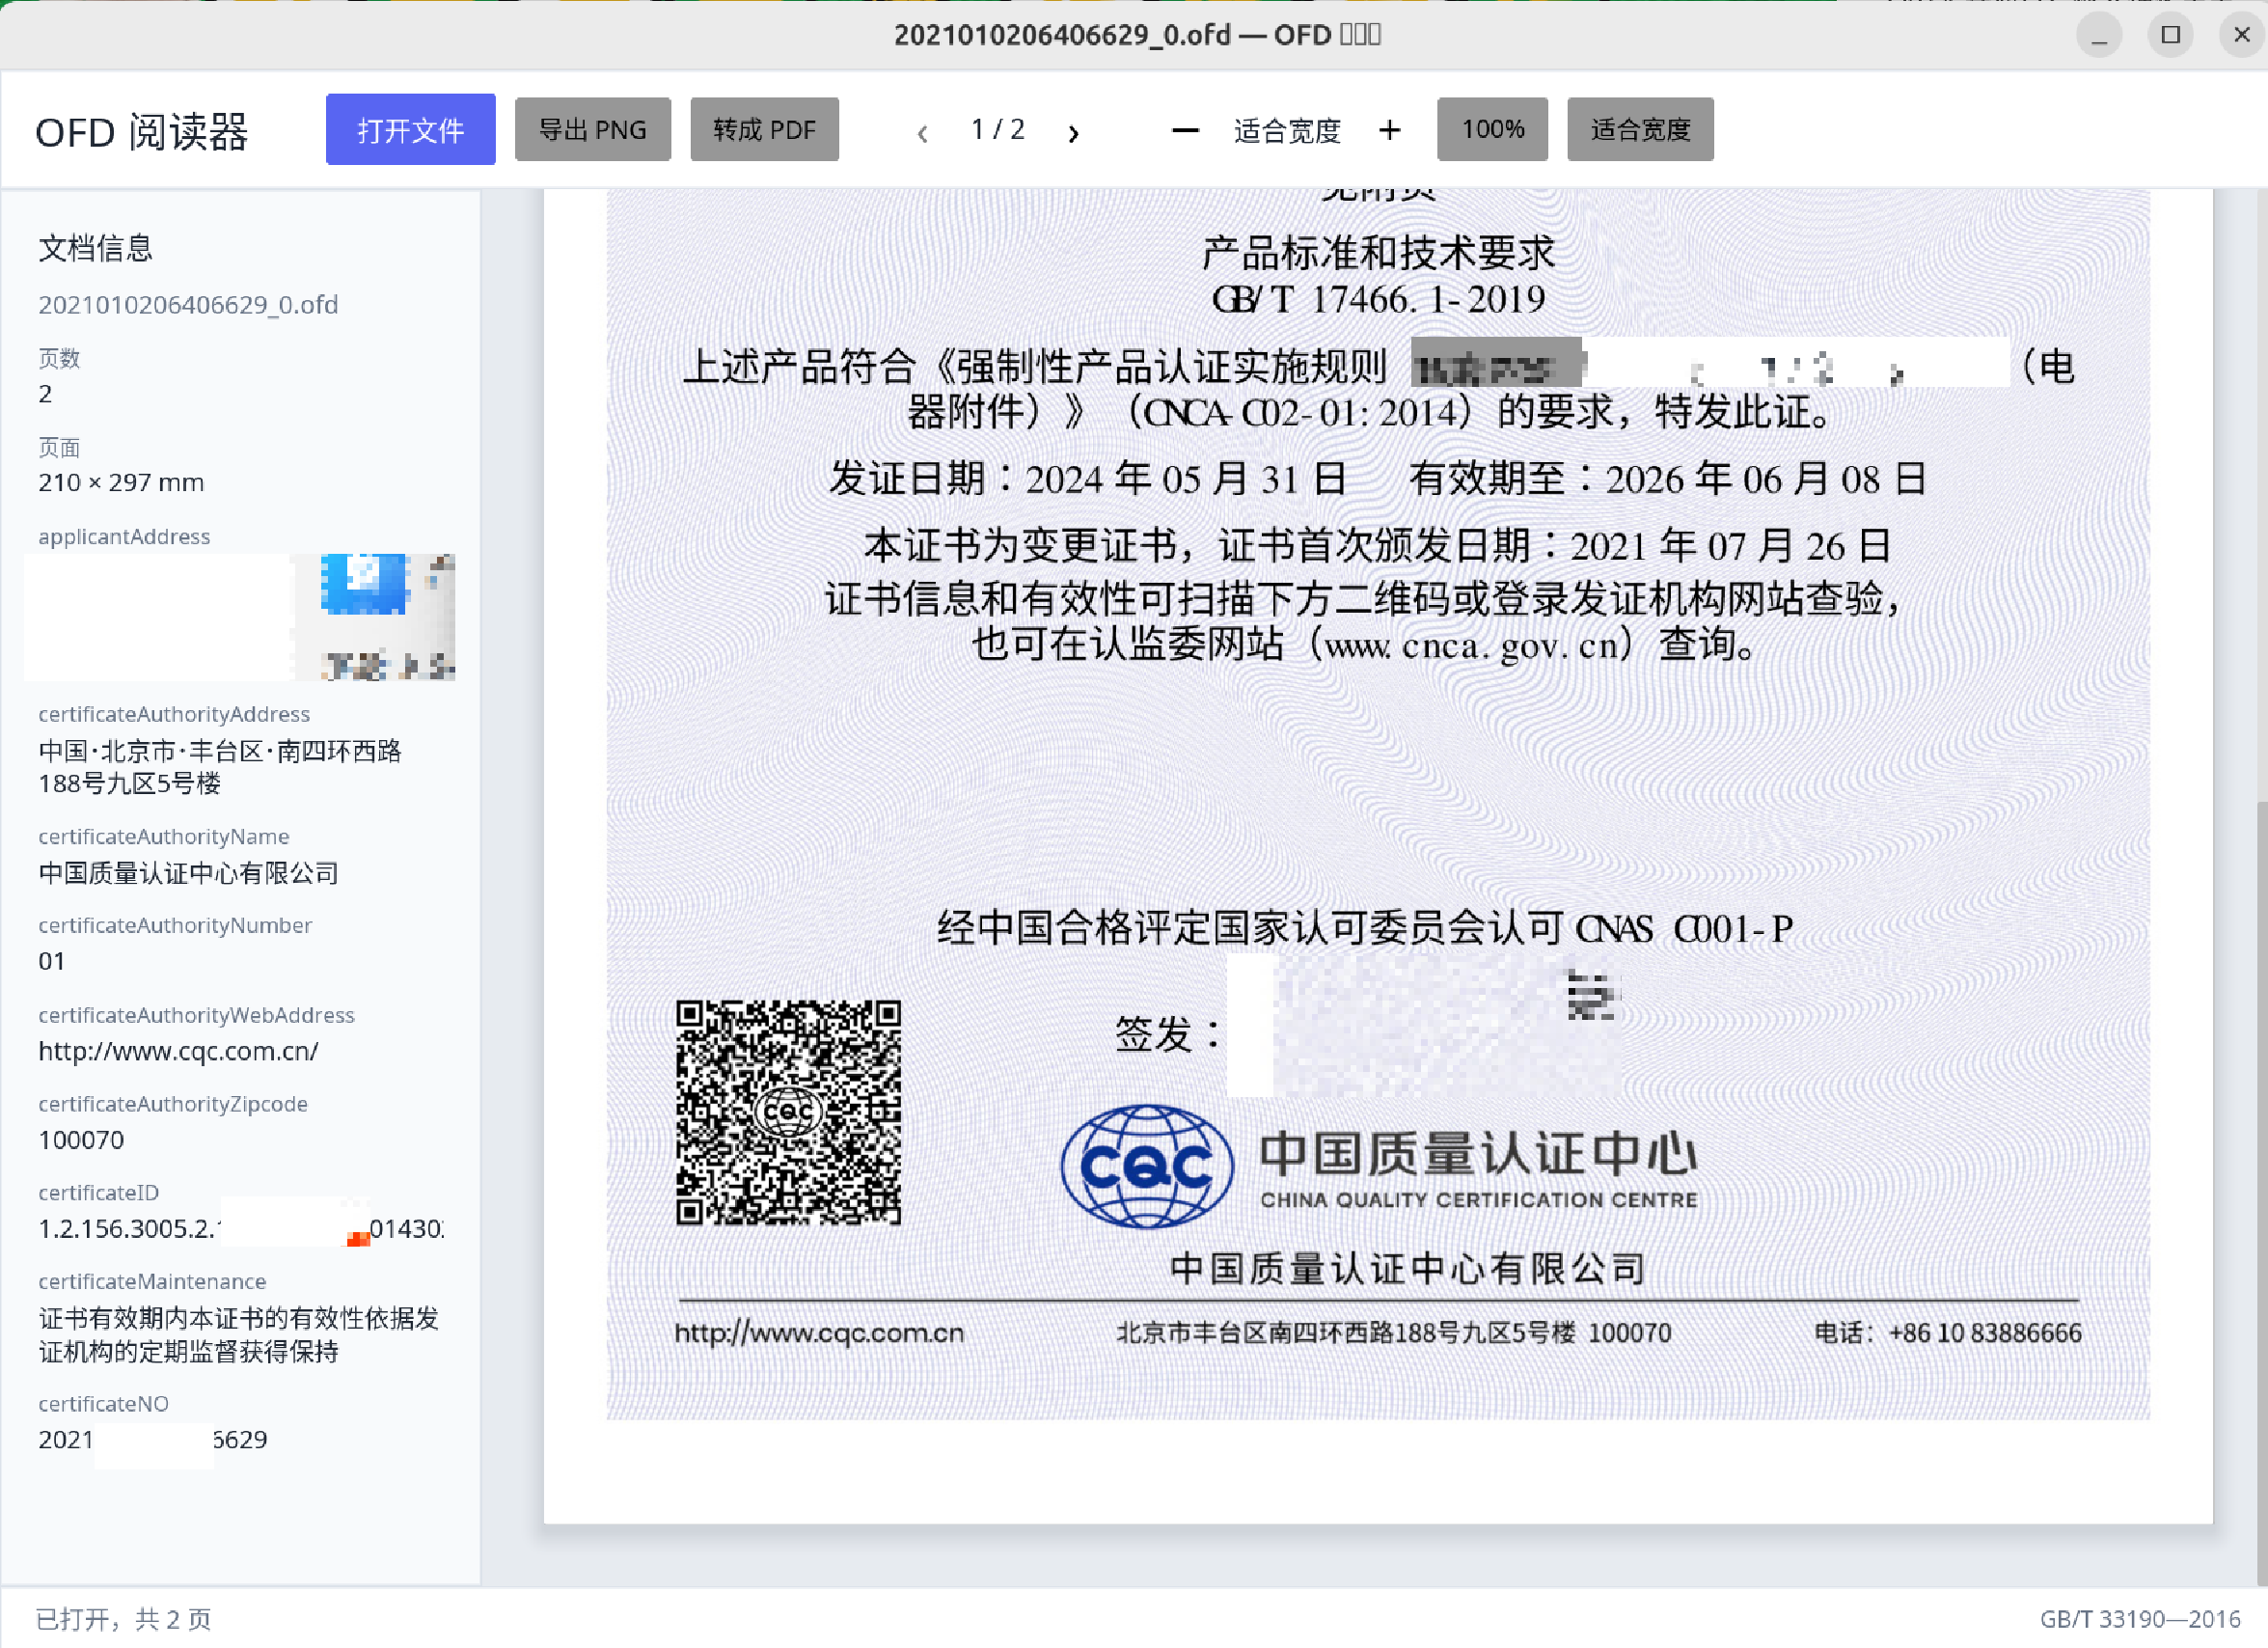The height and width of the screenshot is (1648, 2268).
Task: Zoom out with the minus icon
Action: 1185,130
